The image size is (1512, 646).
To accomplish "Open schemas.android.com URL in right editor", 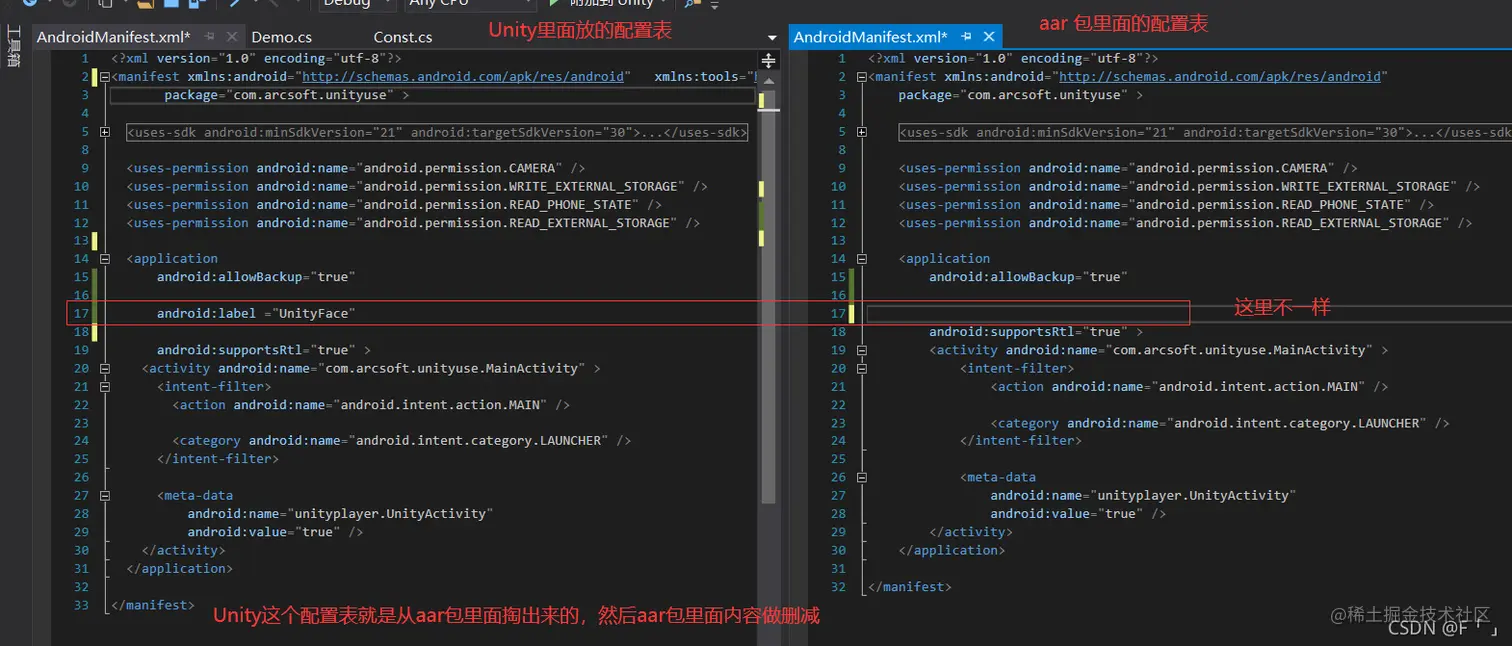I will click(x=1220, y=76).
